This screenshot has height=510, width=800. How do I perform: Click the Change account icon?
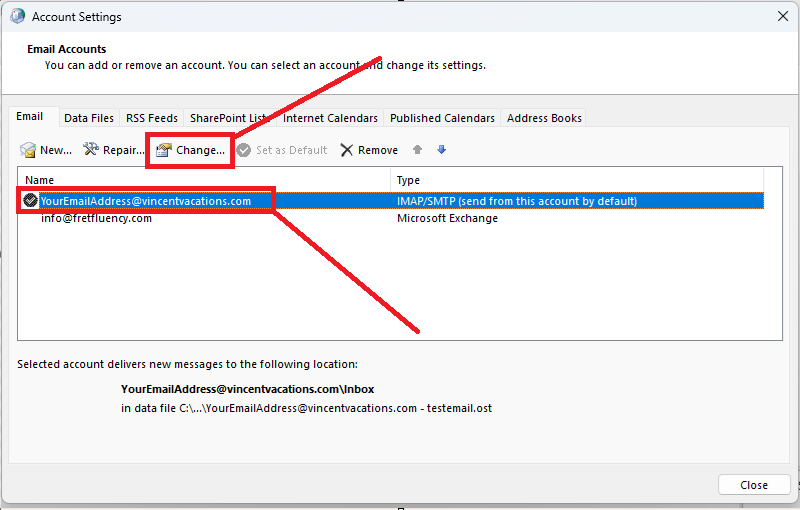pyautogui.click(x=163, y=150)
